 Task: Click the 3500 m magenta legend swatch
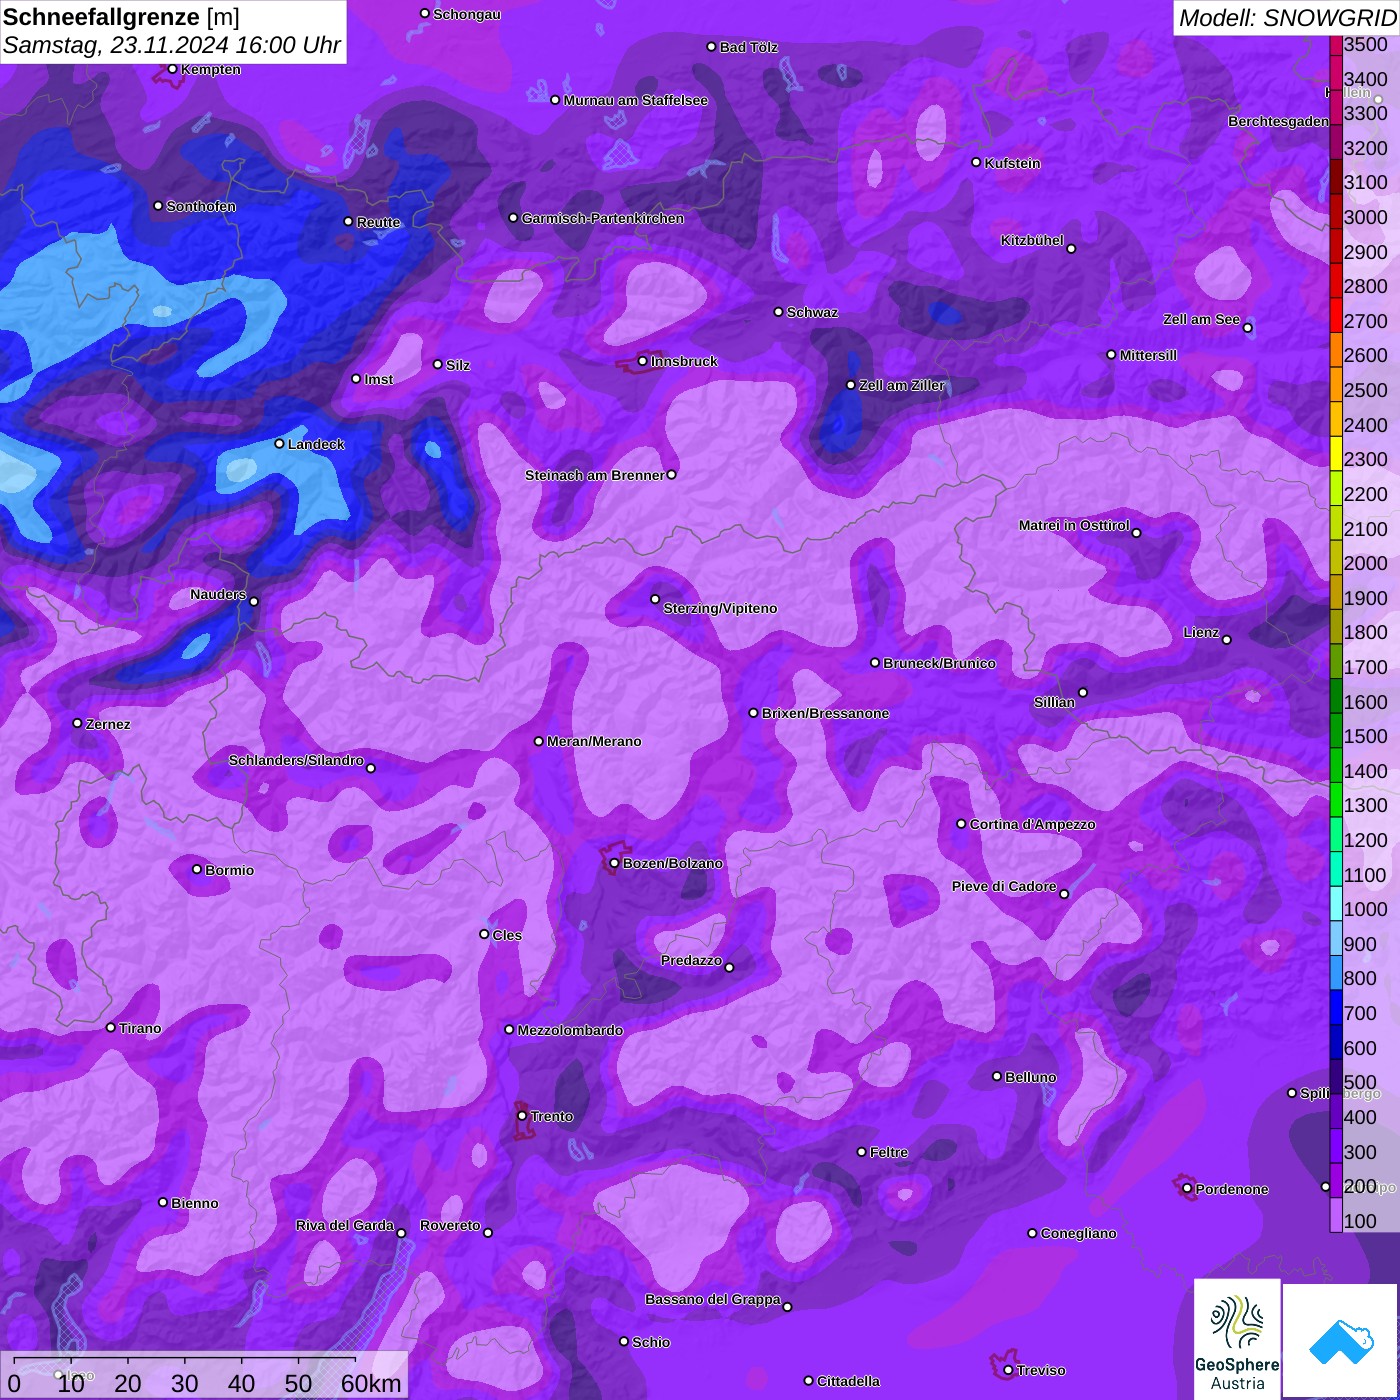coord(1335,45)
